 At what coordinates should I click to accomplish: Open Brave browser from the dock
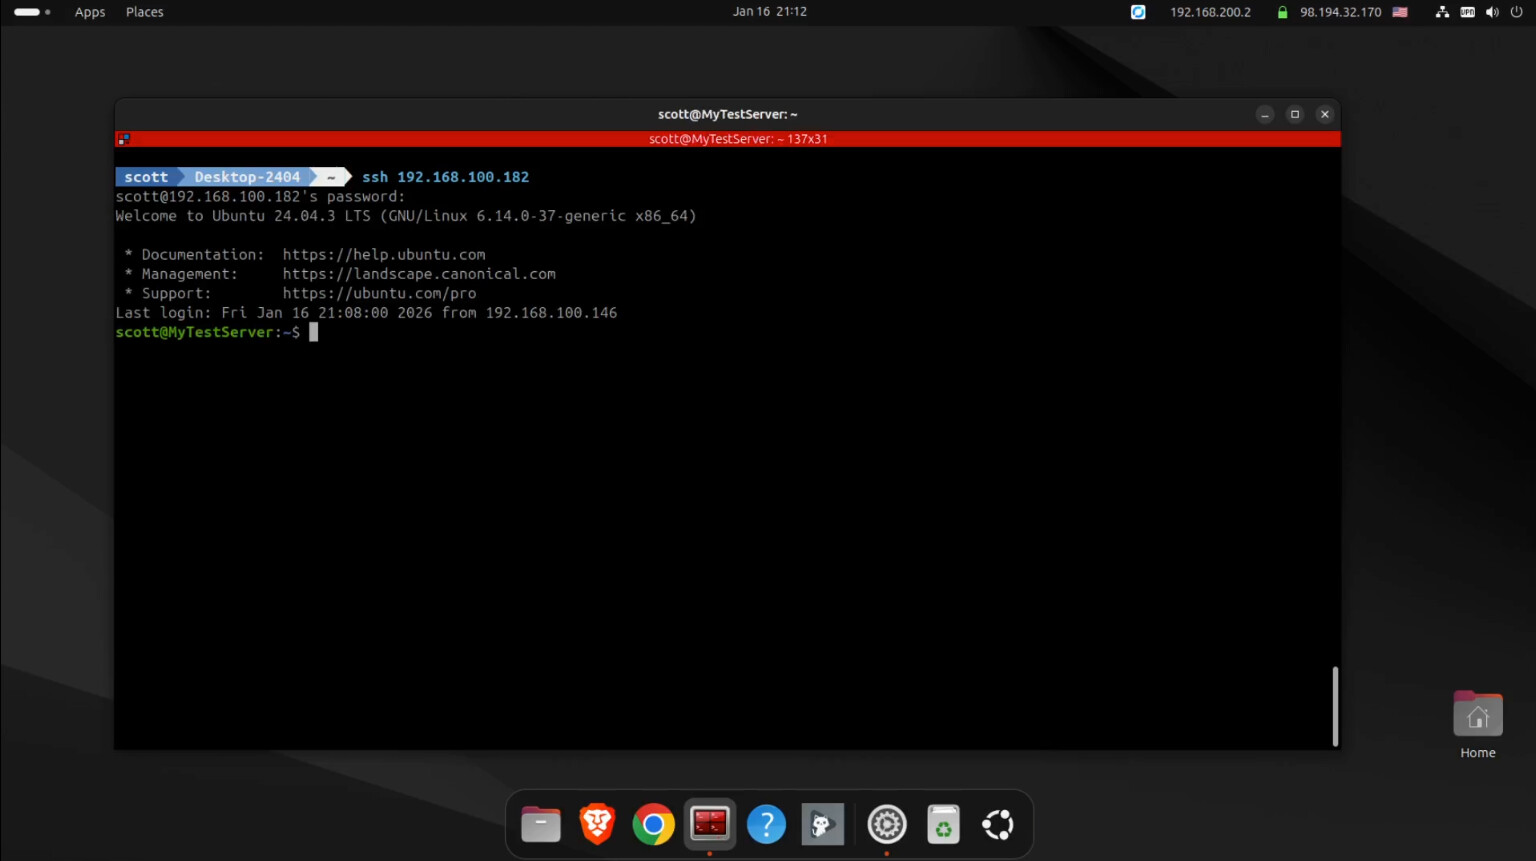(597, 824)
